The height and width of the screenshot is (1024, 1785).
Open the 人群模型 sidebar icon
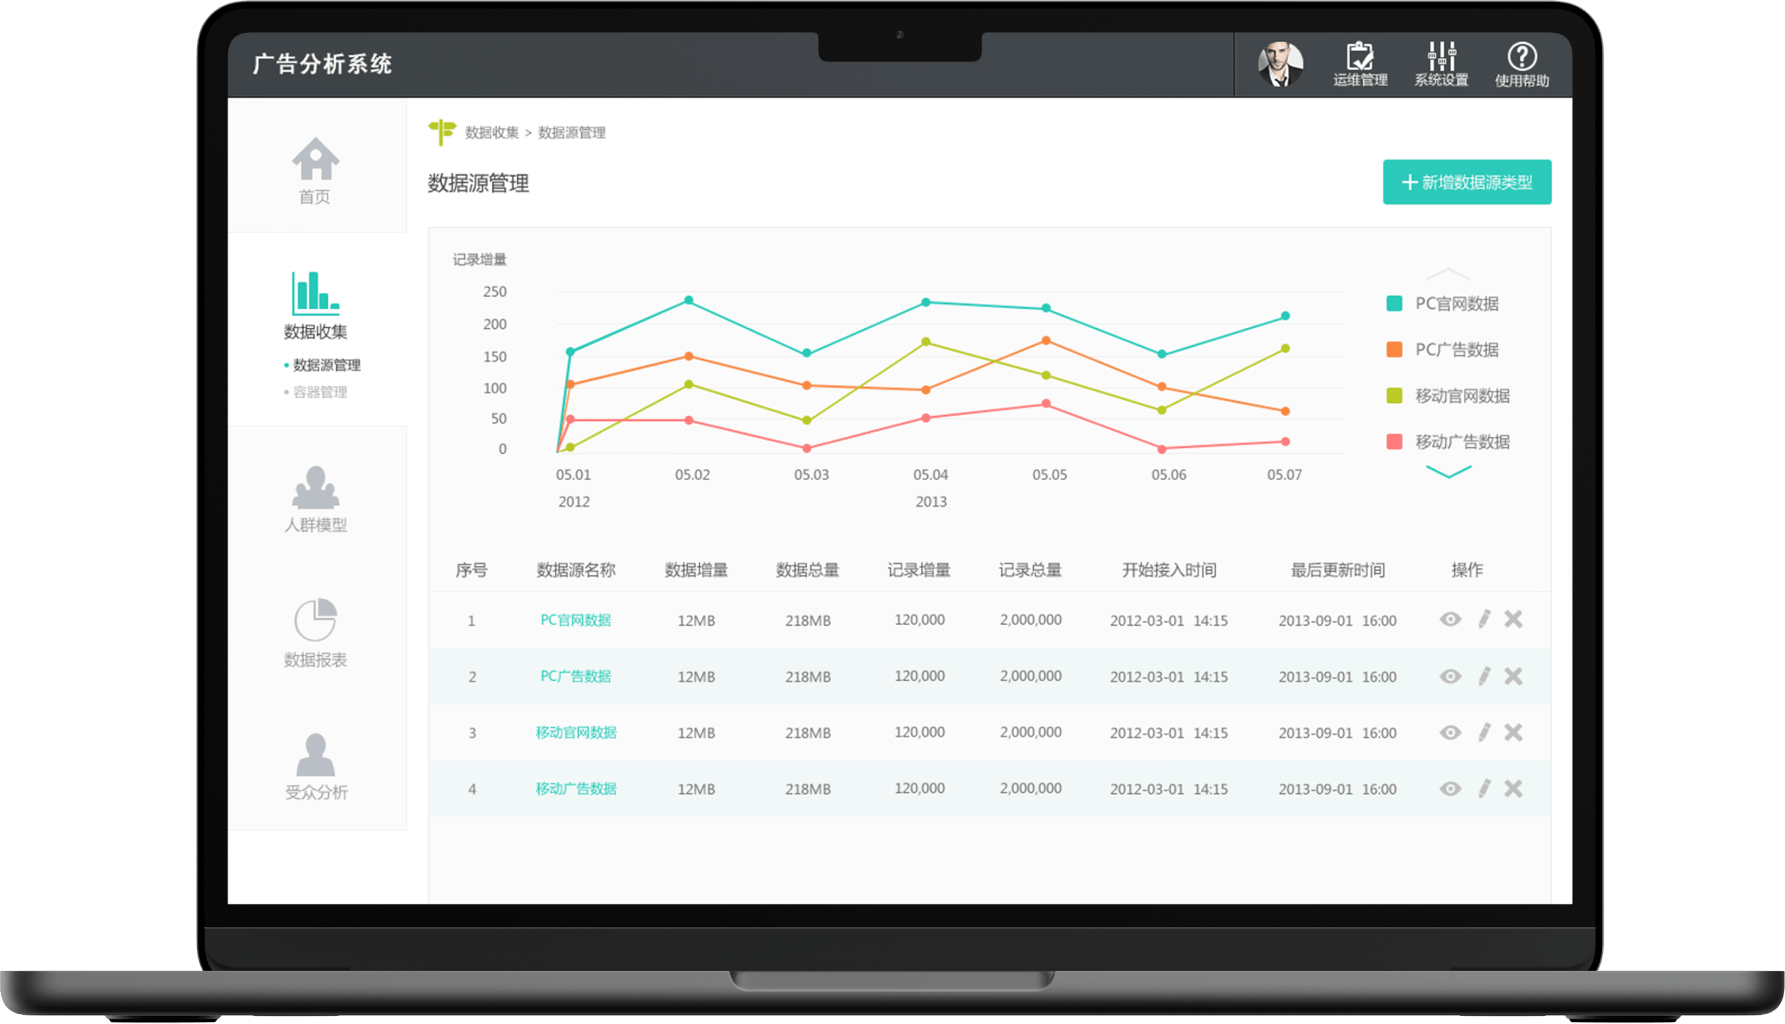point(315,490)
